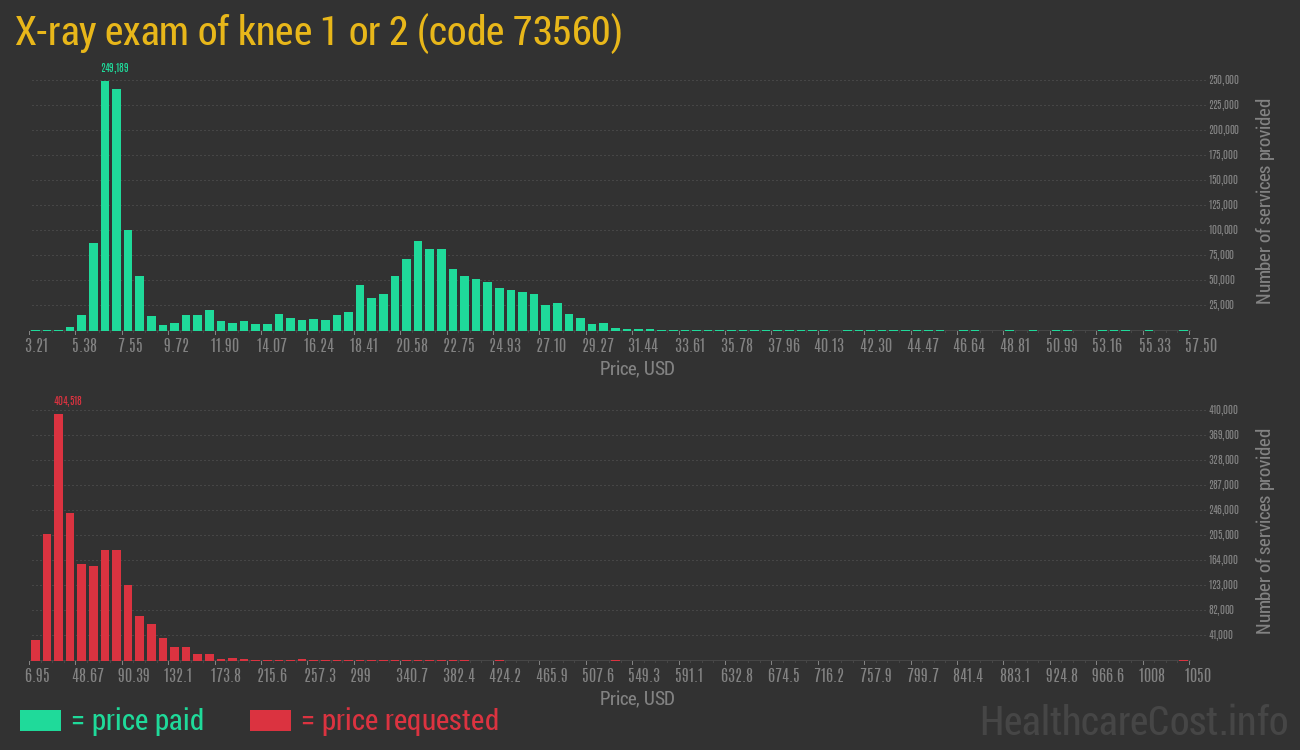Click the 3.21 tick on the green chart axis
The height and width of the screenshot is (750, 1300).
36,345
